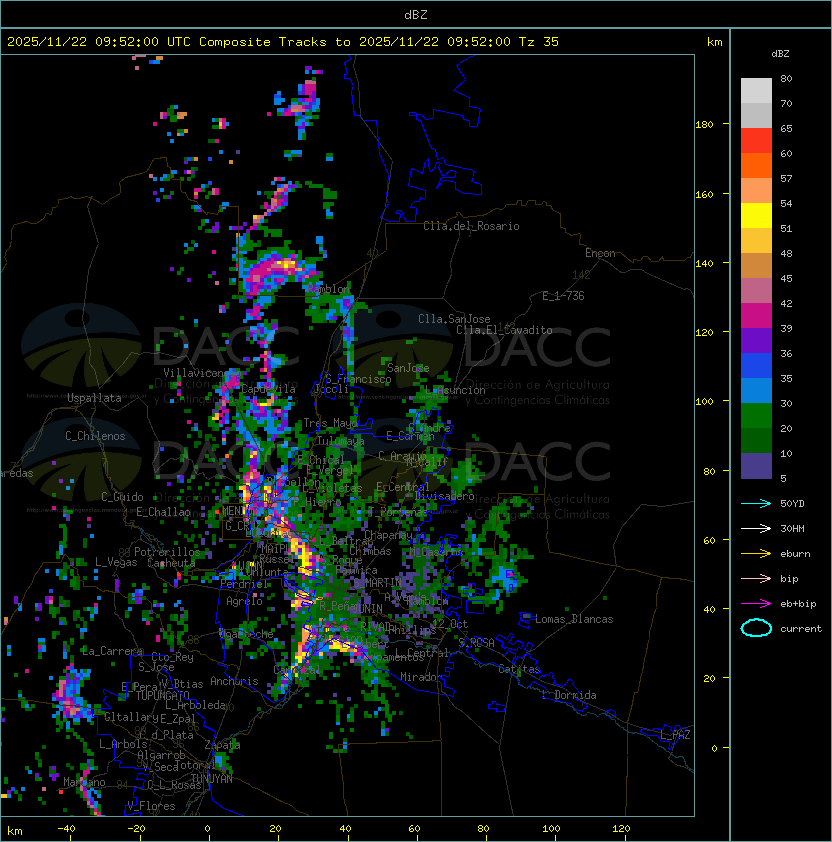The image size is (832, 842).
Task: Select the purple 36–39 legend swatch
Action: tap(756, 340)
